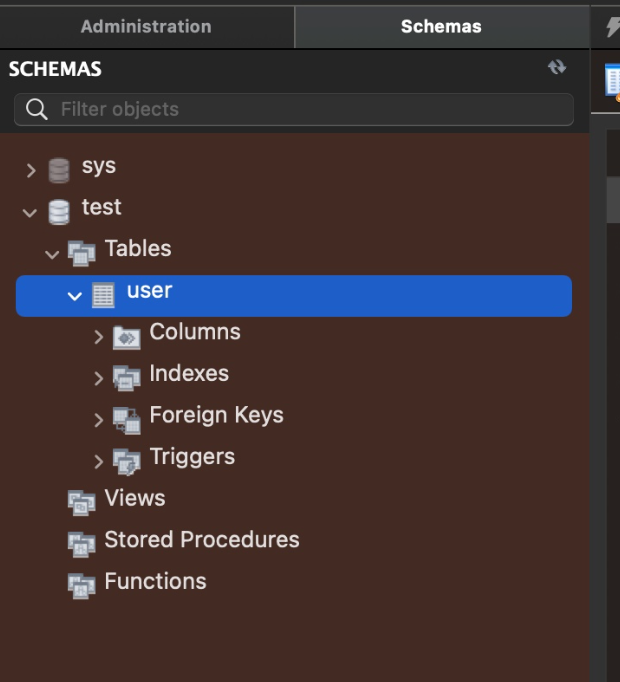Click the refresh schemas icon
Image resolution: width=620 pixels, height=682 pixels.
[557, 68]
